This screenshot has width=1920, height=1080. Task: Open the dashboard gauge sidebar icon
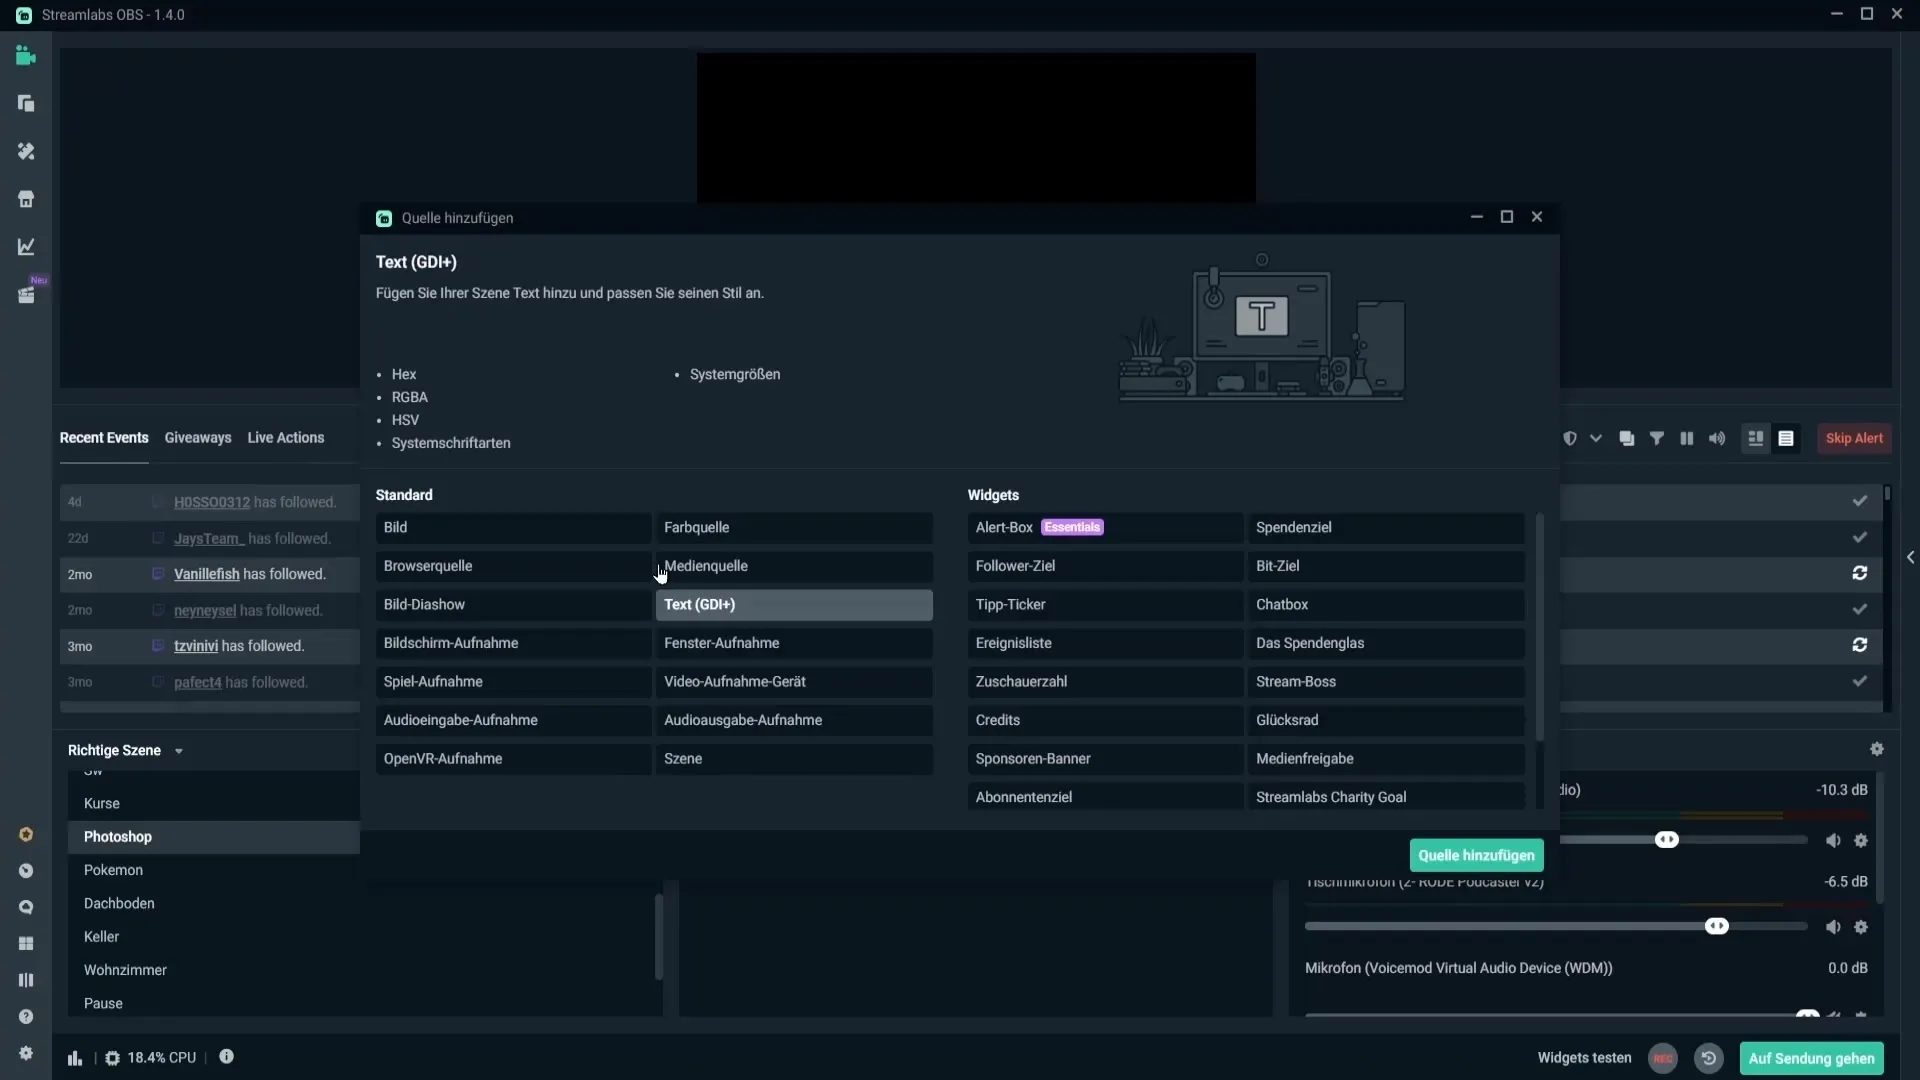click(x=26, y=871)
